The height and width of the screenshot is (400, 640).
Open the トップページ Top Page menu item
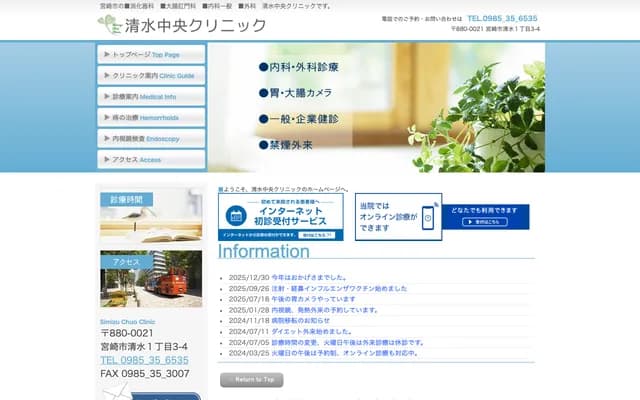(x=151, y=54)
